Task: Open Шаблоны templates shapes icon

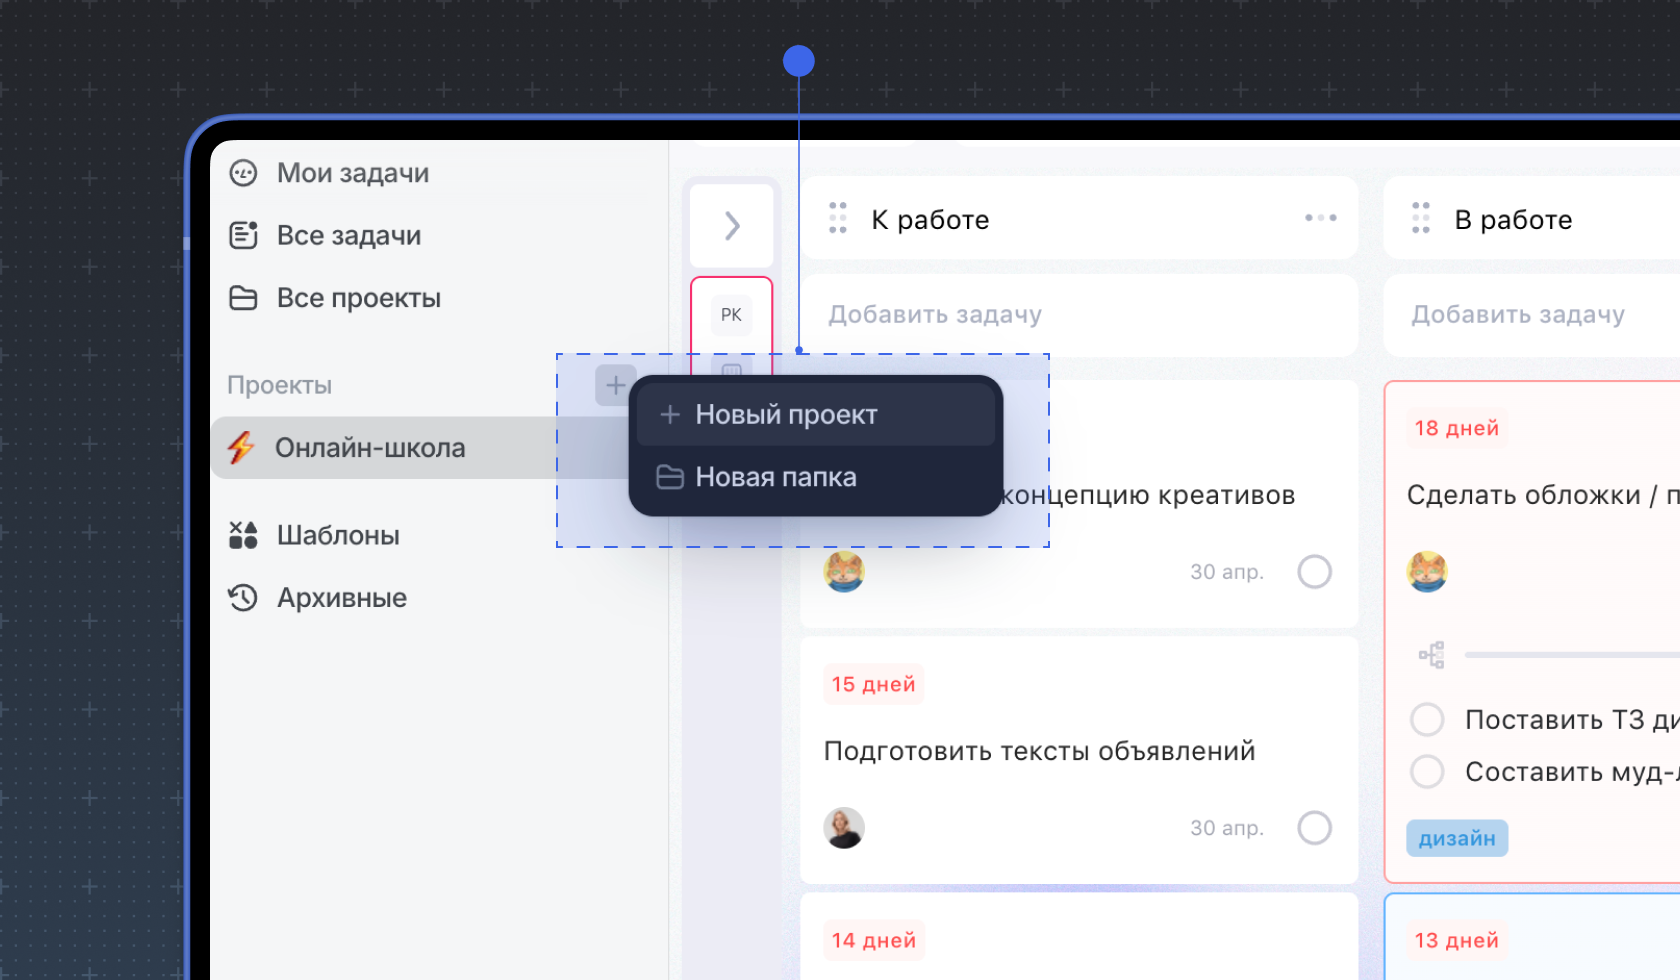Action: click(243, 535)
